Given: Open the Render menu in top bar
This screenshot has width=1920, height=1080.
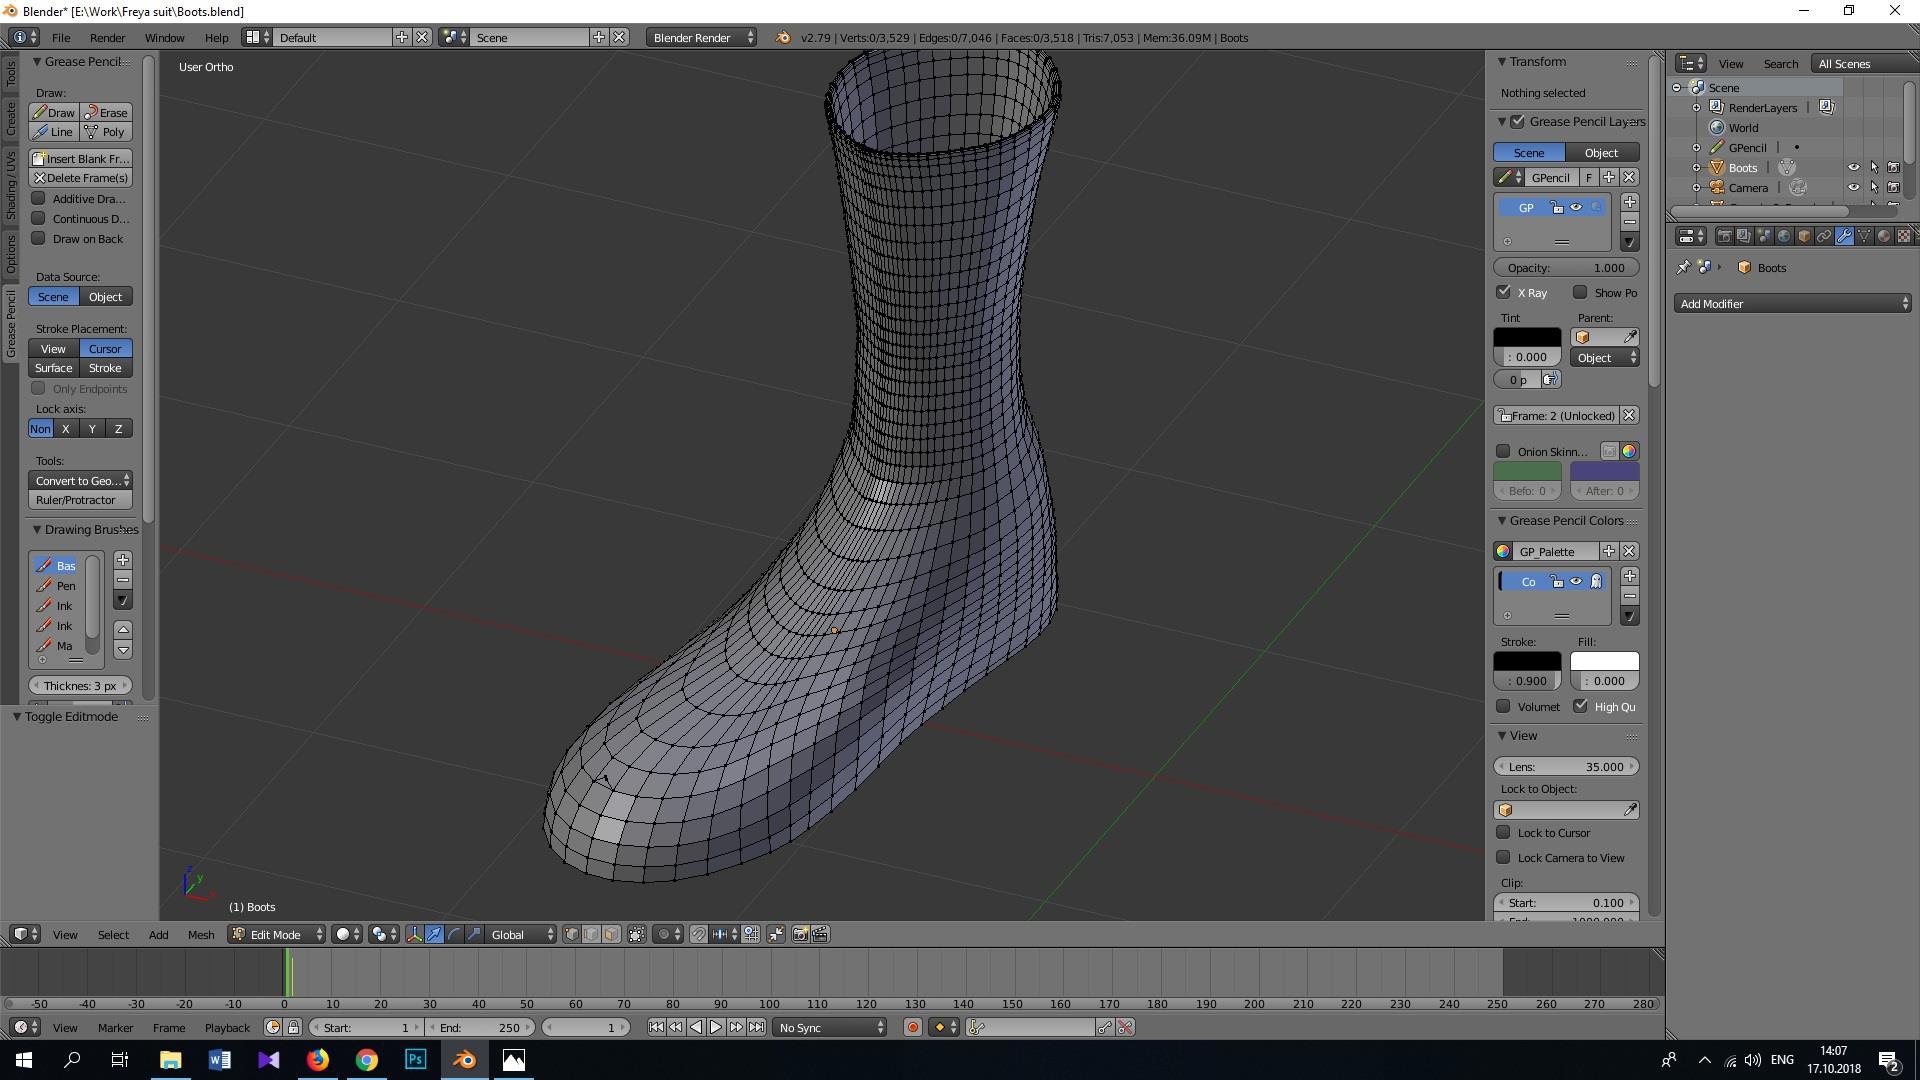Looking at the screenshot, I should [x=107, y=37].
